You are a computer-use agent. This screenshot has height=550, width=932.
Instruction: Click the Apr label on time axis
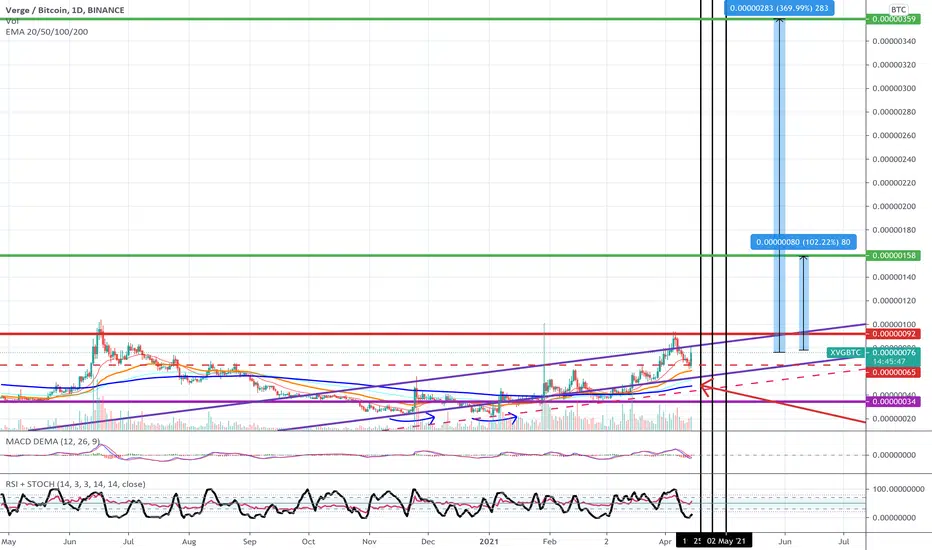[x=665, y=542]
